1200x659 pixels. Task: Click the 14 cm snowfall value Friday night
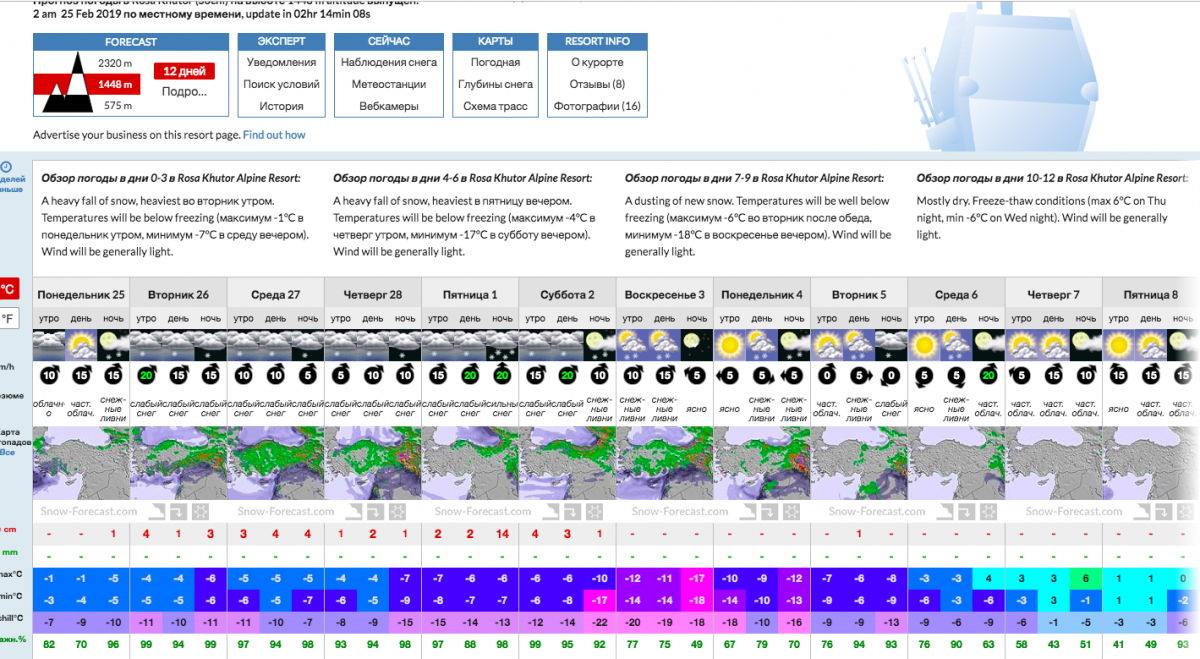click(503, 534)
